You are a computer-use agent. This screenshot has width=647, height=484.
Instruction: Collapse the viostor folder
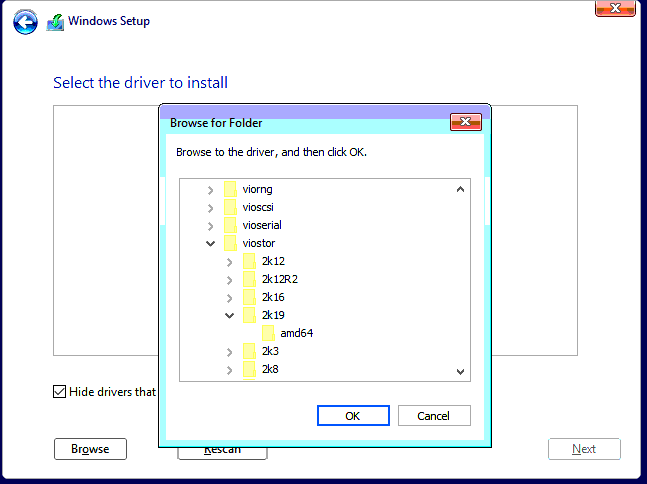click(x=210, y=243)
